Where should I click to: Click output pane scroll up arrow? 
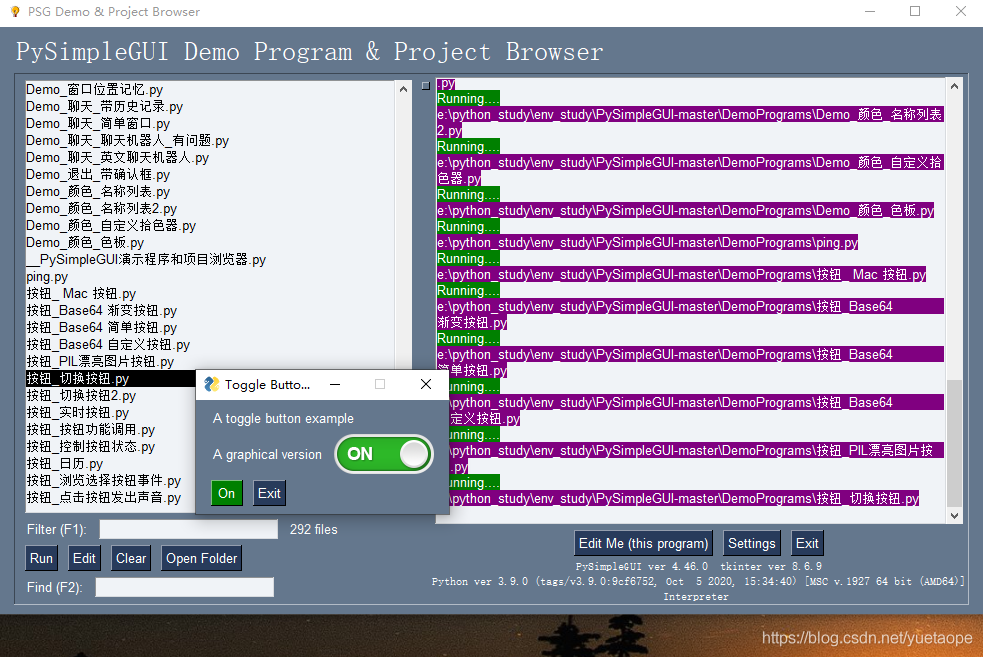[x=954, y=86]
